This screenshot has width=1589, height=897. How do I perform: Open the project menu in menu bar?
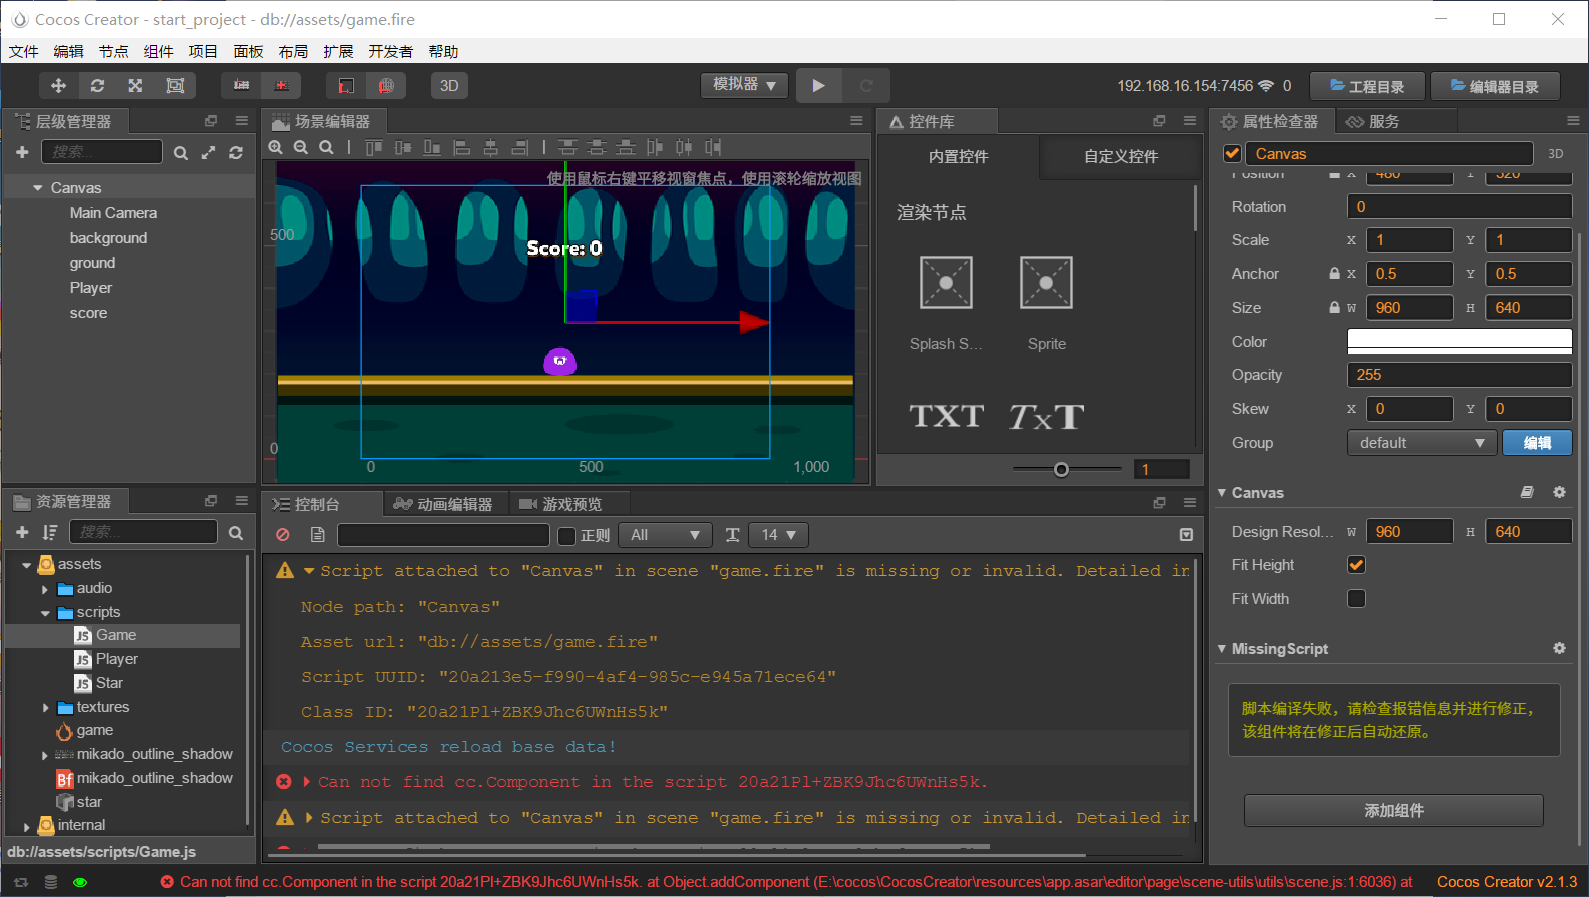203,52
